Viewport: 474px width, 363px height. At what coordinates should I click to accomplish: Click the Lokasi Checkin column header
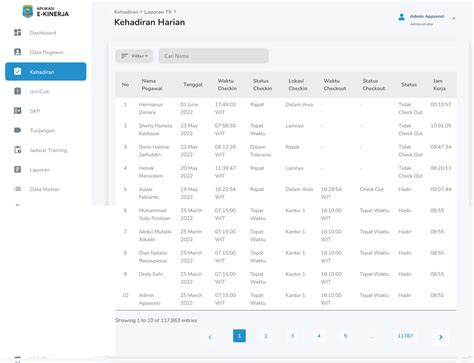coord(298,85)
